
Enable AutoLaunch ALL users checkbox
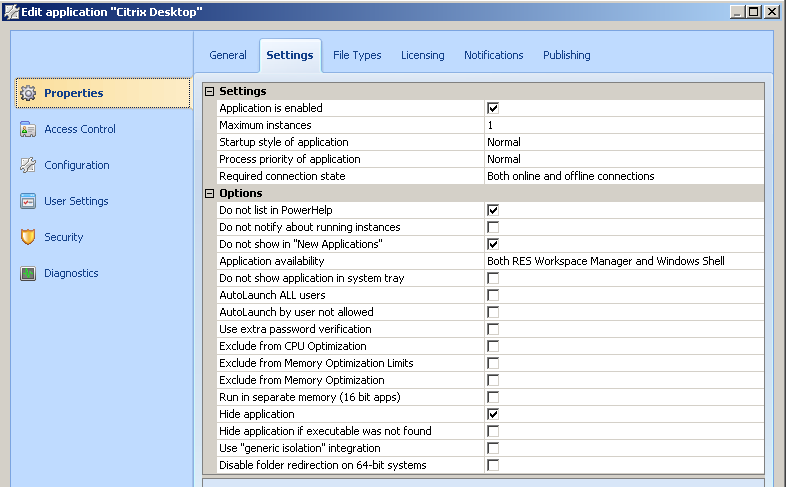[492, 295]
